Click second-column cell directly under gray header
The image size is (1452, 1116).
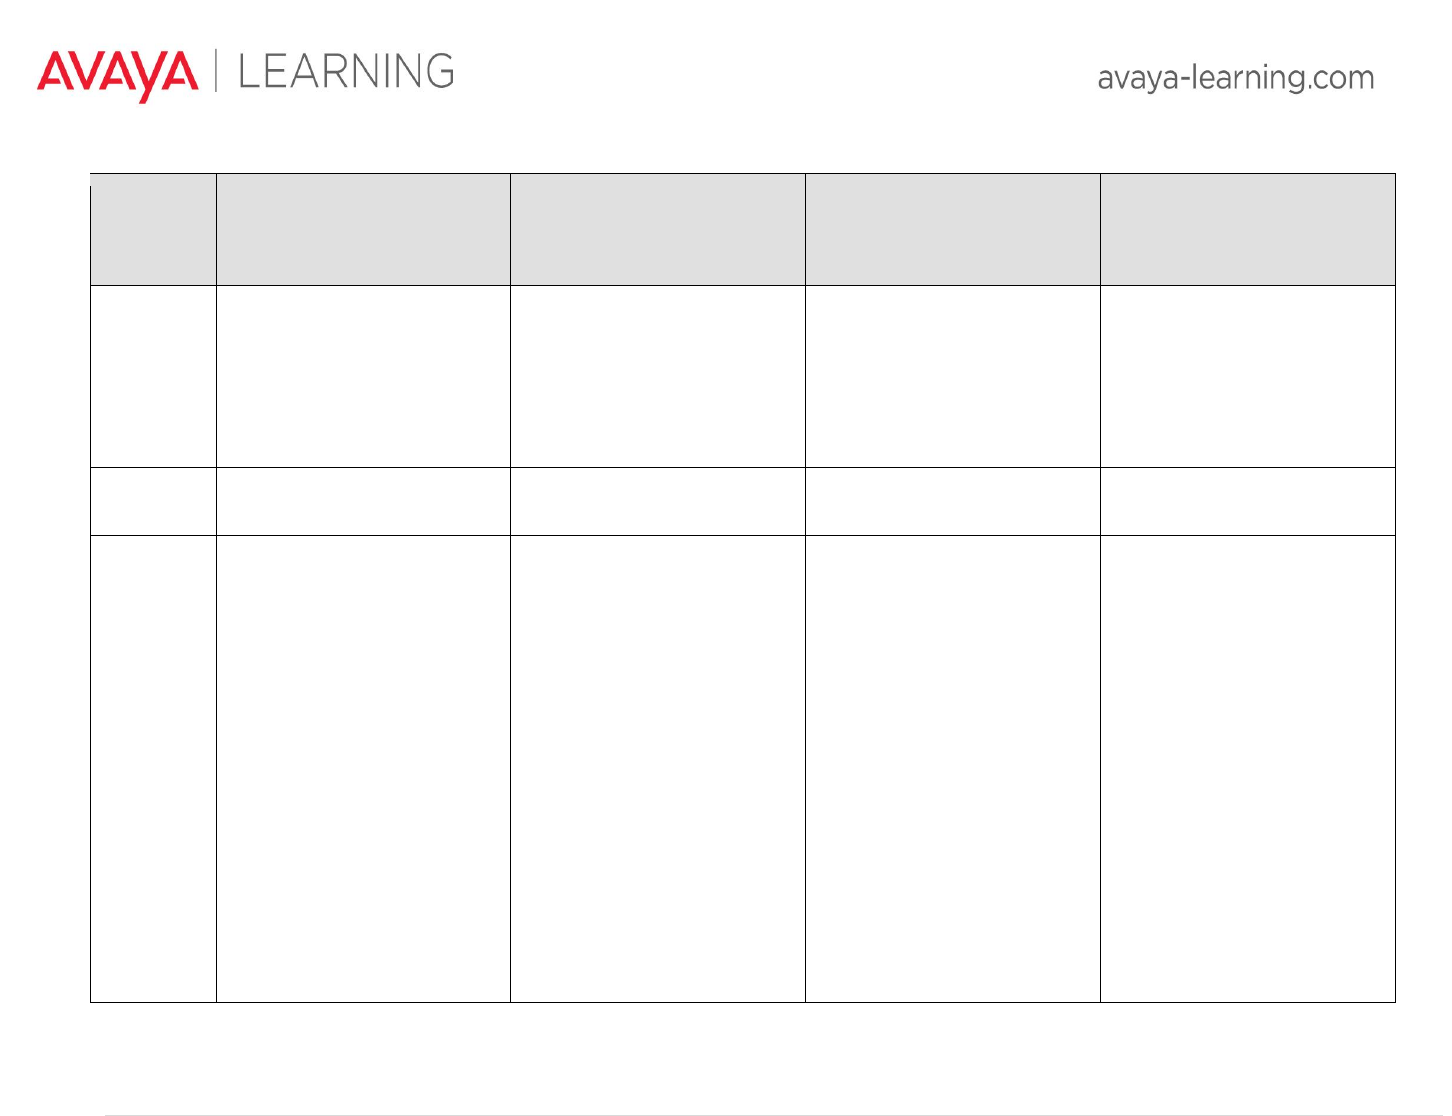tap(363, 376)
